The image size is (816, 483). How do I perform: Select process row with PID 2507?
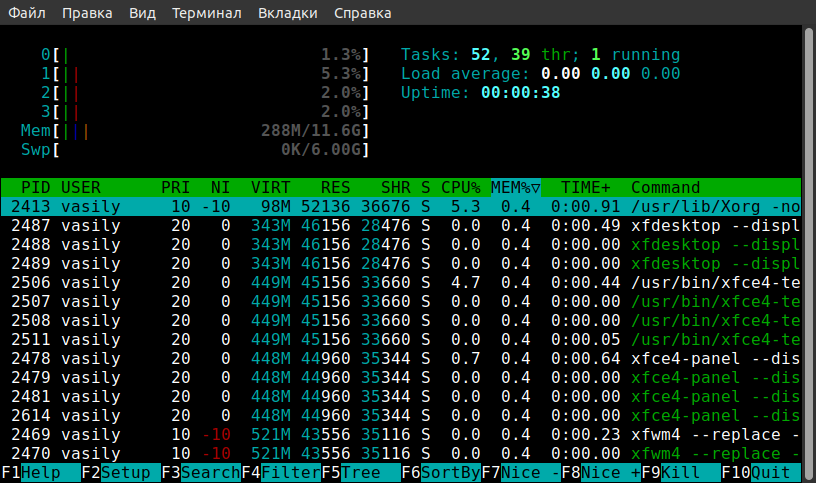click(x=401, y=301)
